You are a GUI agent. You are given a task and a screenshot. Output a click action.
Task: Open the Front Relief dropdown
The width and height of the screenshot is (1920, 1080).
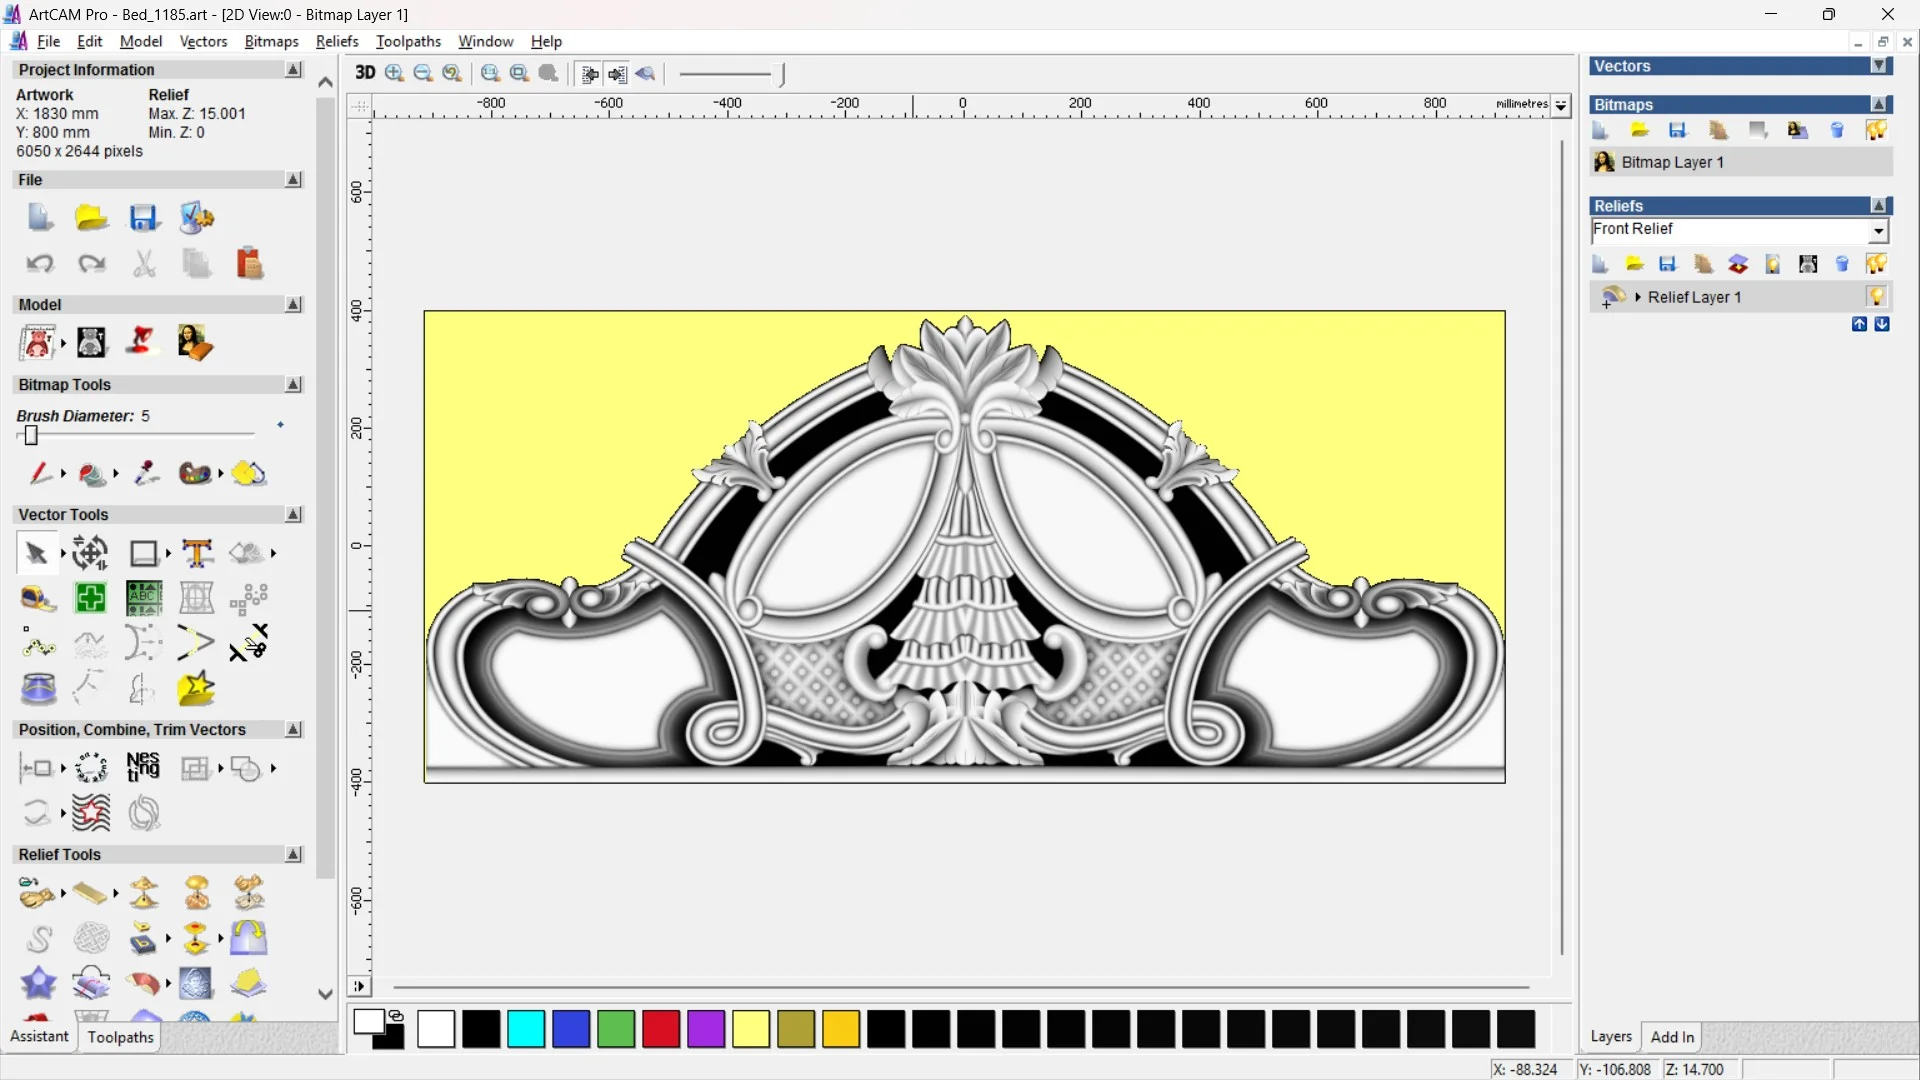click(1879, 231)
